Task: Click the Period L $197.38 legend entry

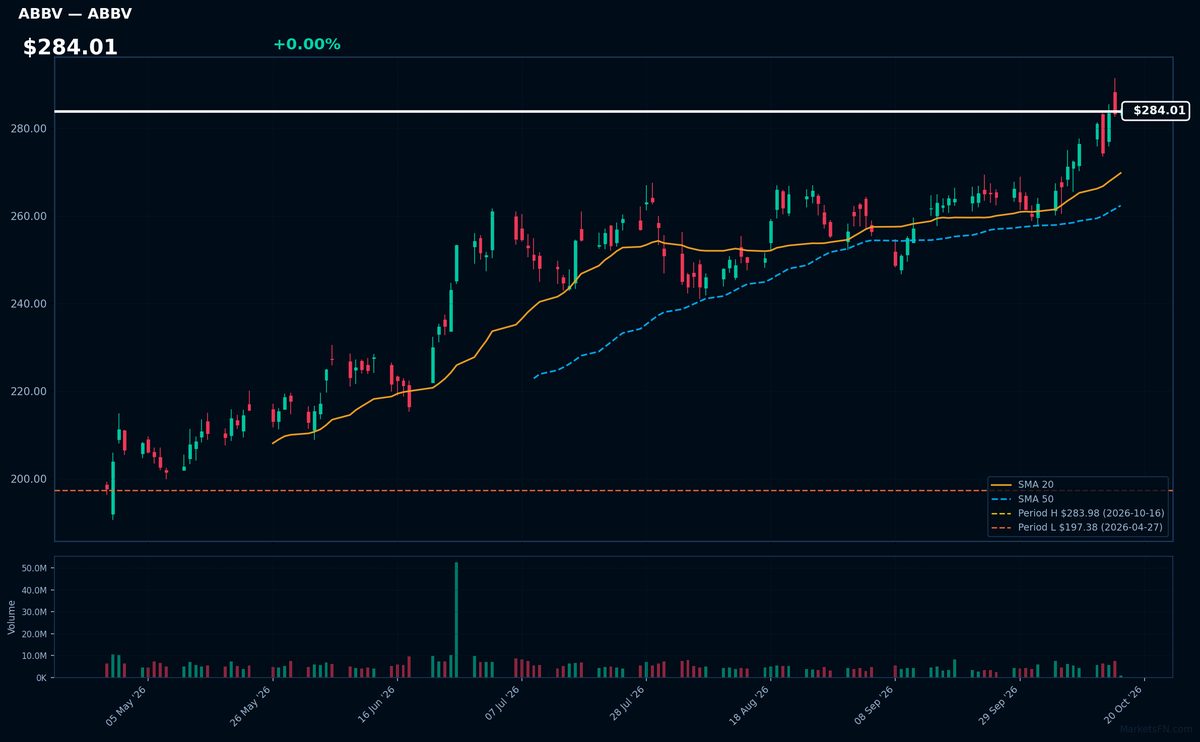Action: pos(1076,527)
